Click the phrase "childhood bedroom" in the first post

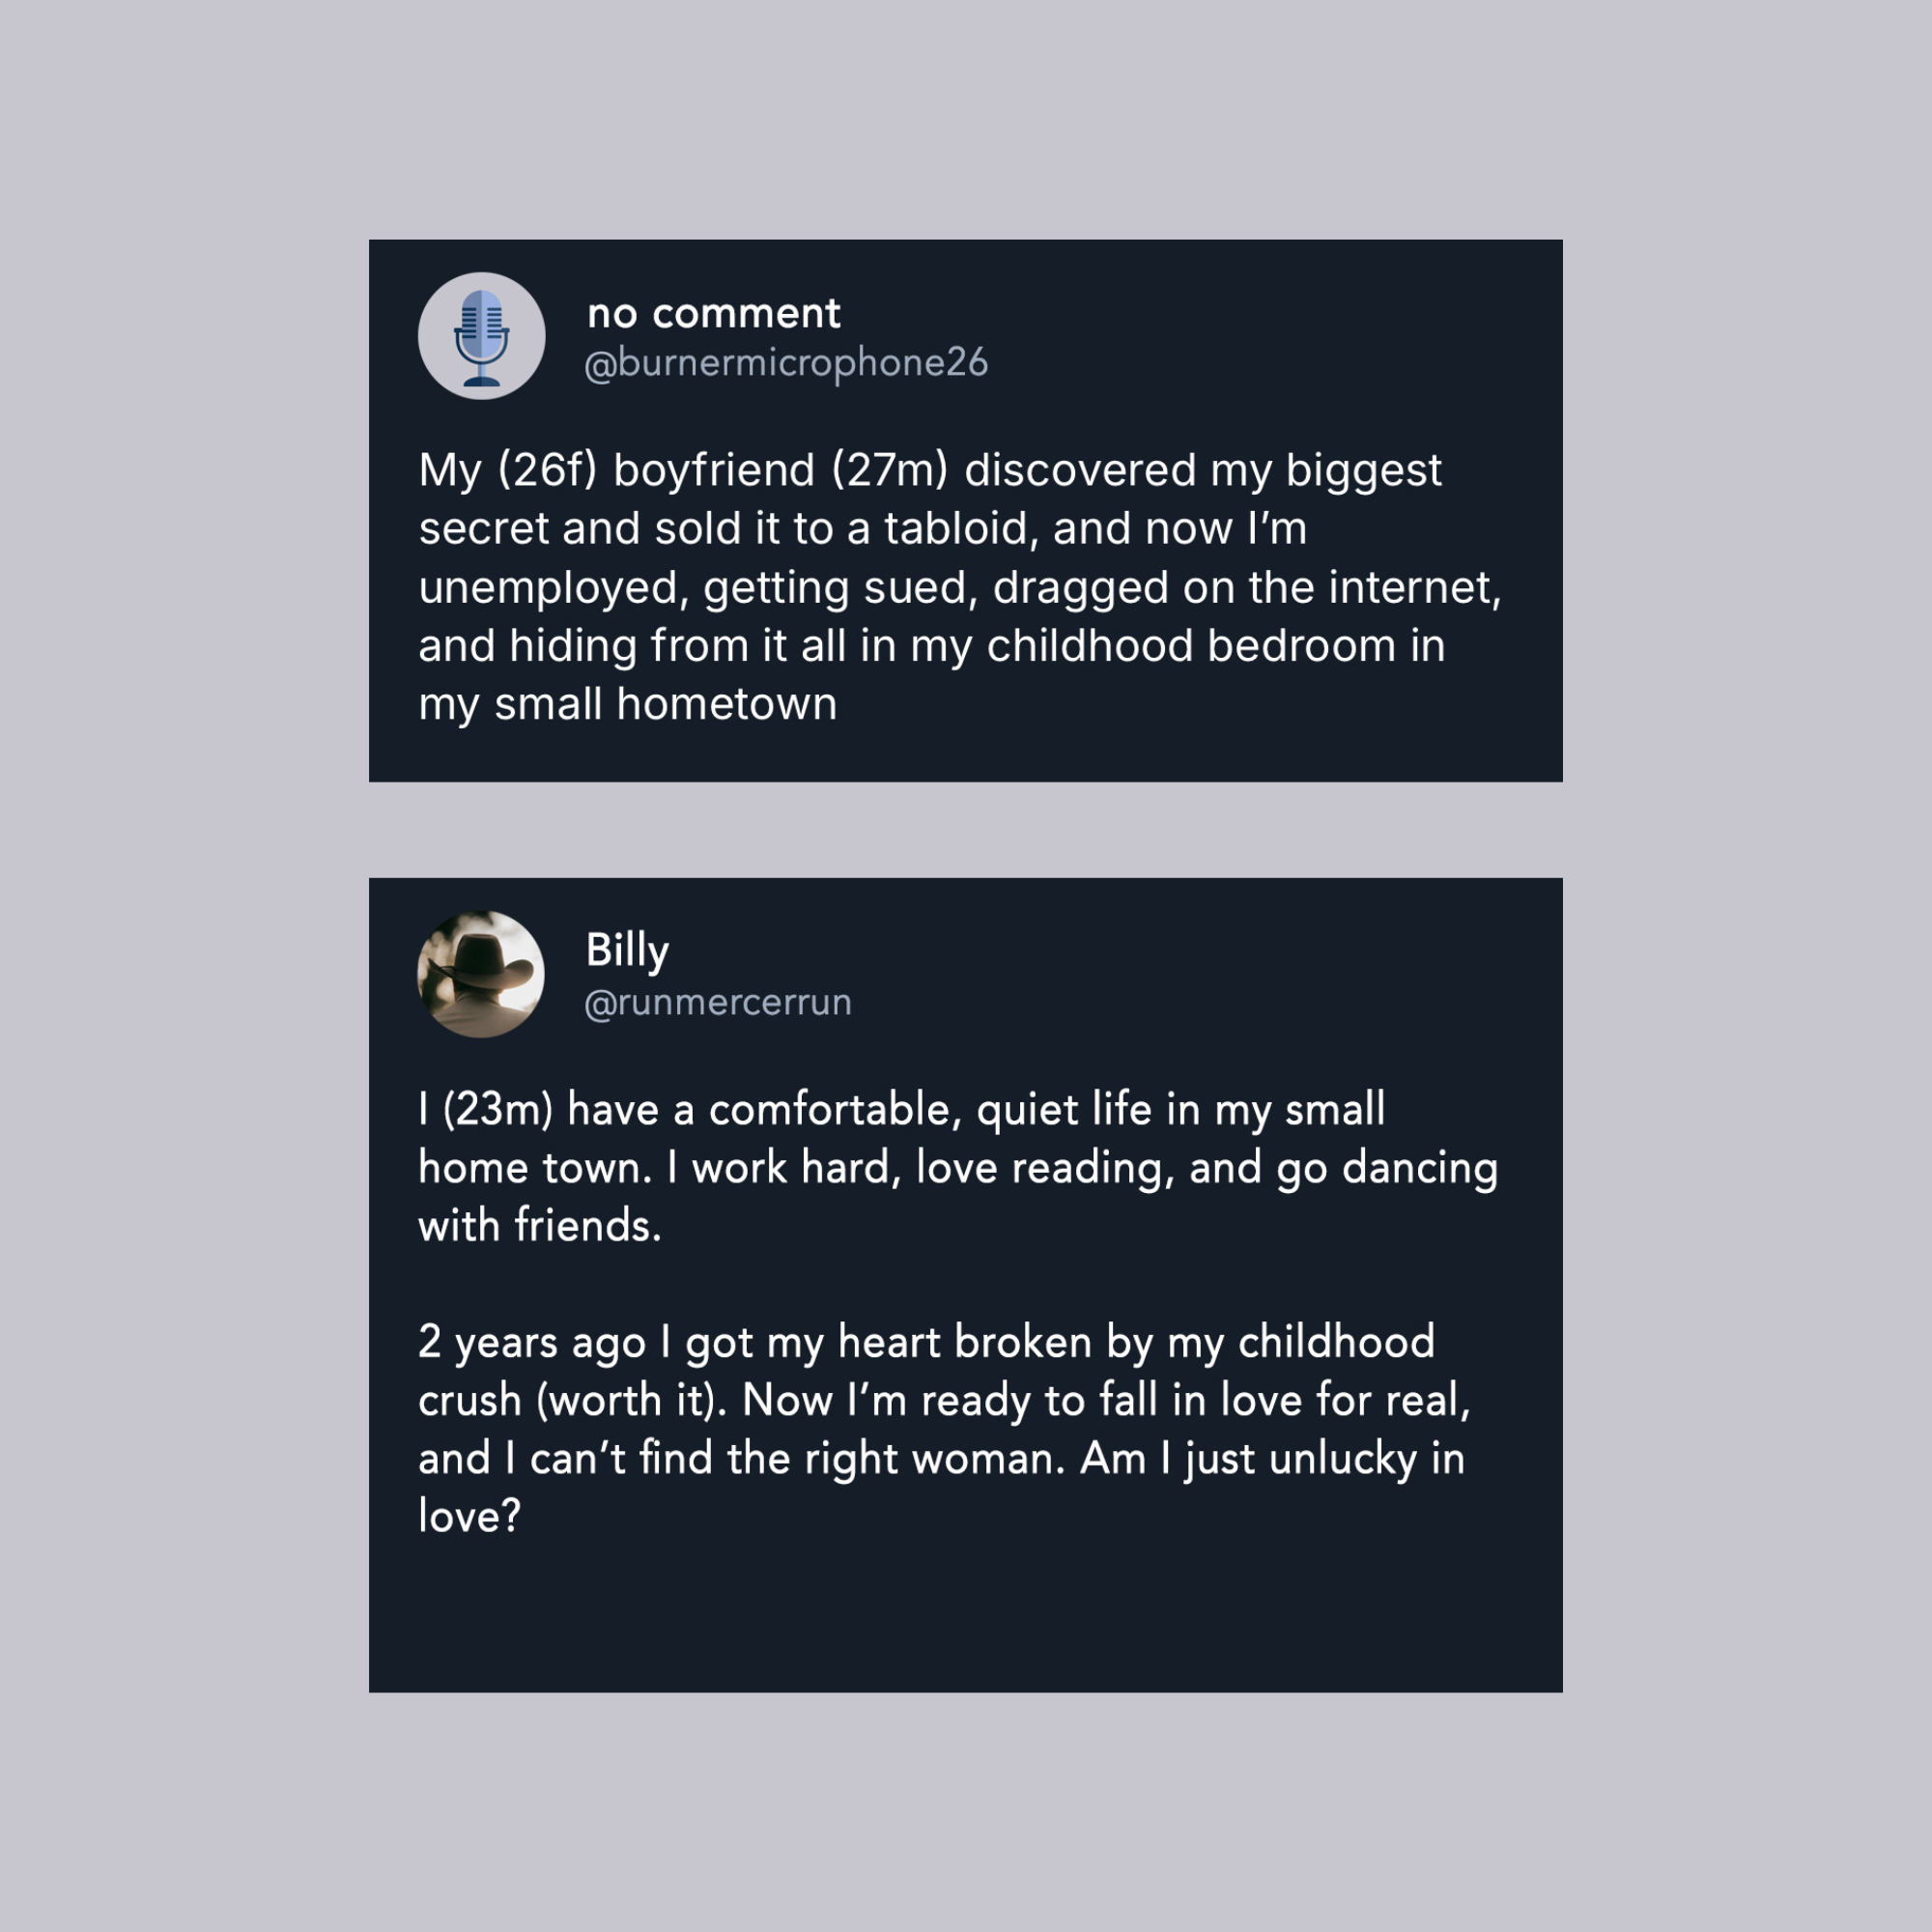[x=1191, y=646]
